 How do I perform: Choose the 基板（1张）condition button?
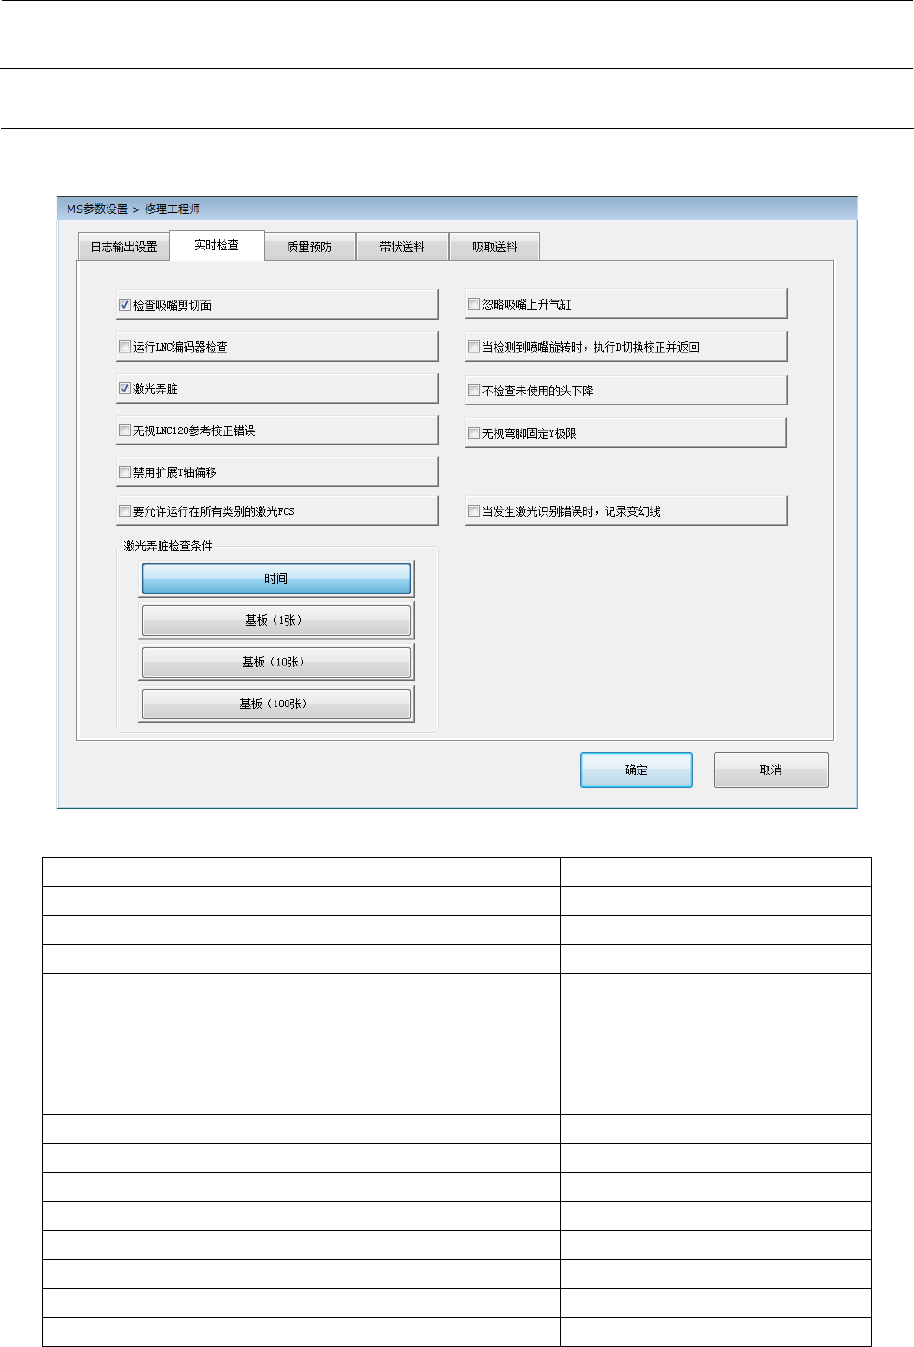[x=276, y=620]
